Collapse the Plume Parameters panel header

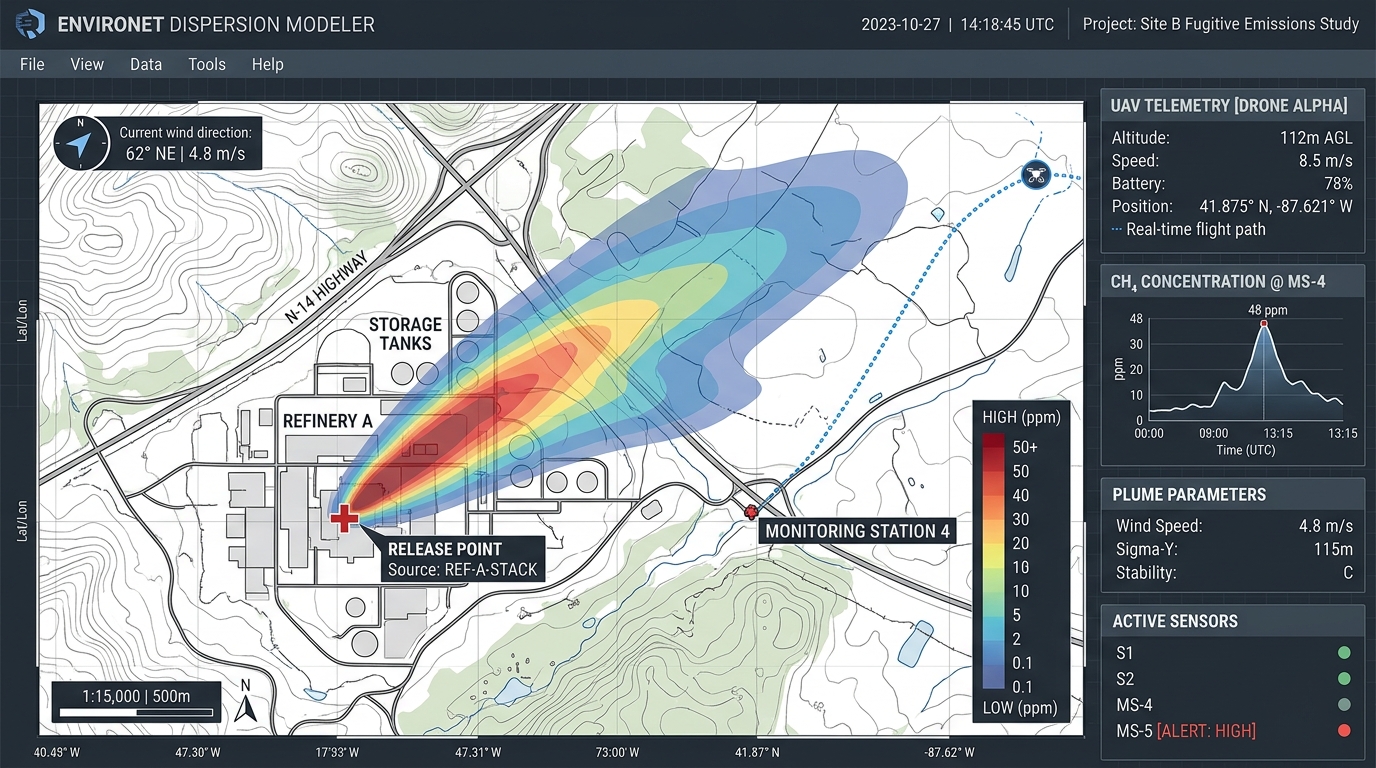coord(1232,494)
